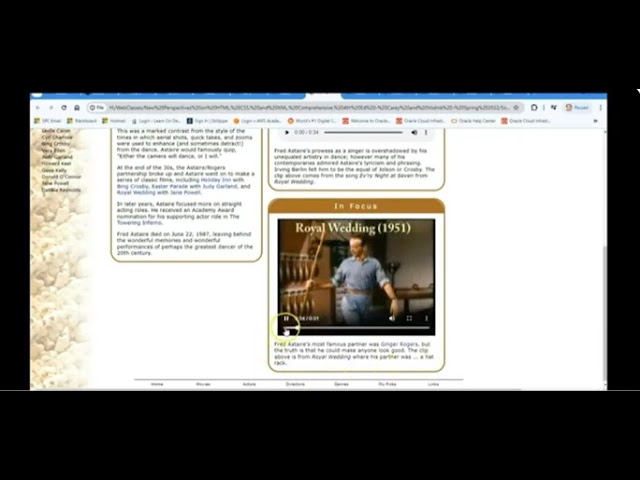The width and height of the screenshot is (640, 480).
Task: Follow the Towering Inferno link
Action: pos(139,222)
